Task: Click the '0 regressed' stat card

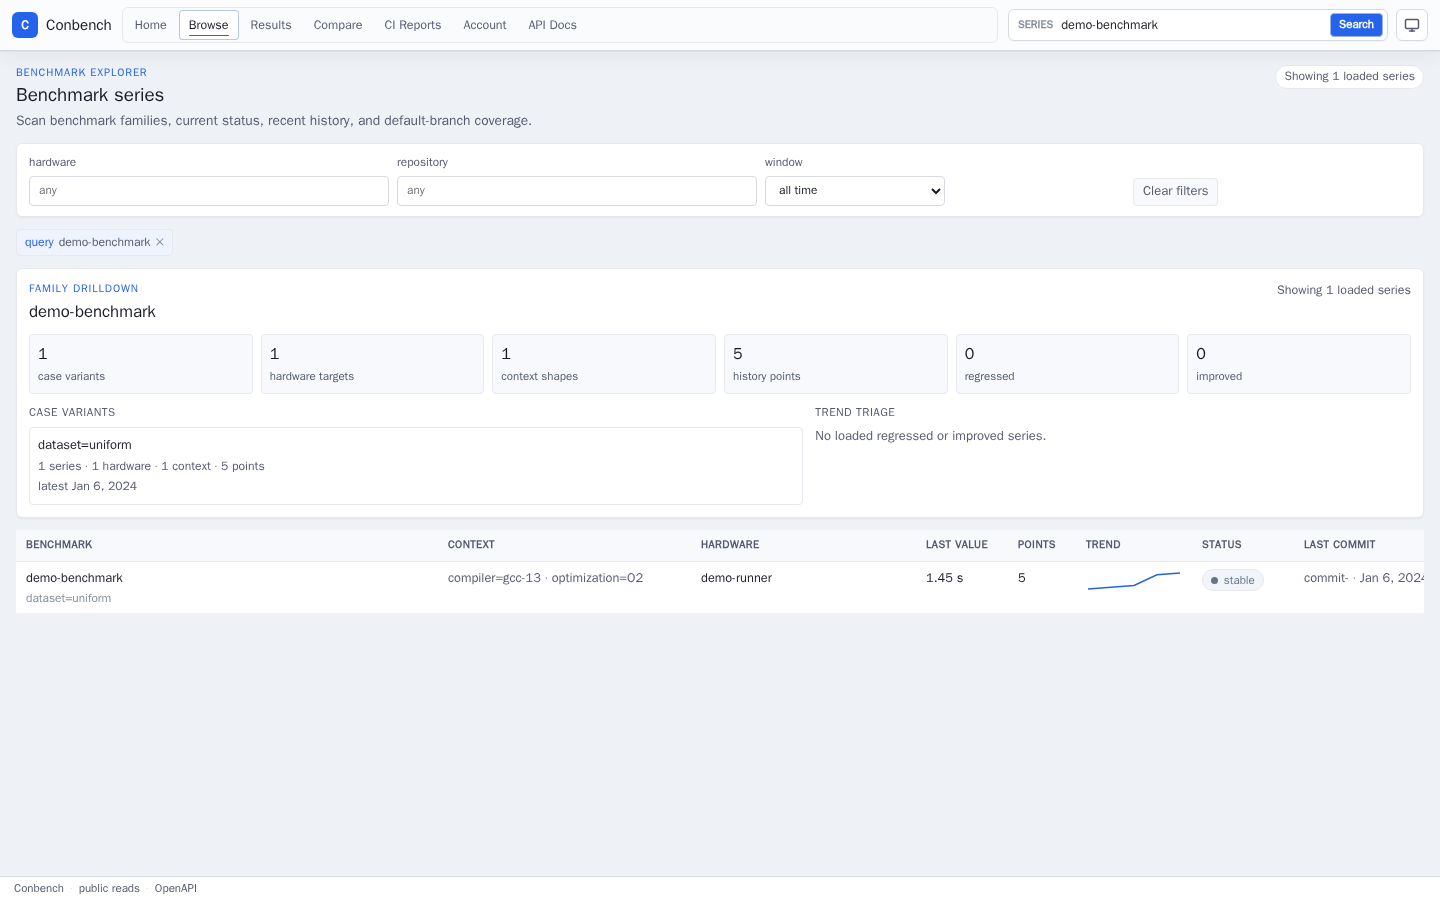Action: [1067, 364]
